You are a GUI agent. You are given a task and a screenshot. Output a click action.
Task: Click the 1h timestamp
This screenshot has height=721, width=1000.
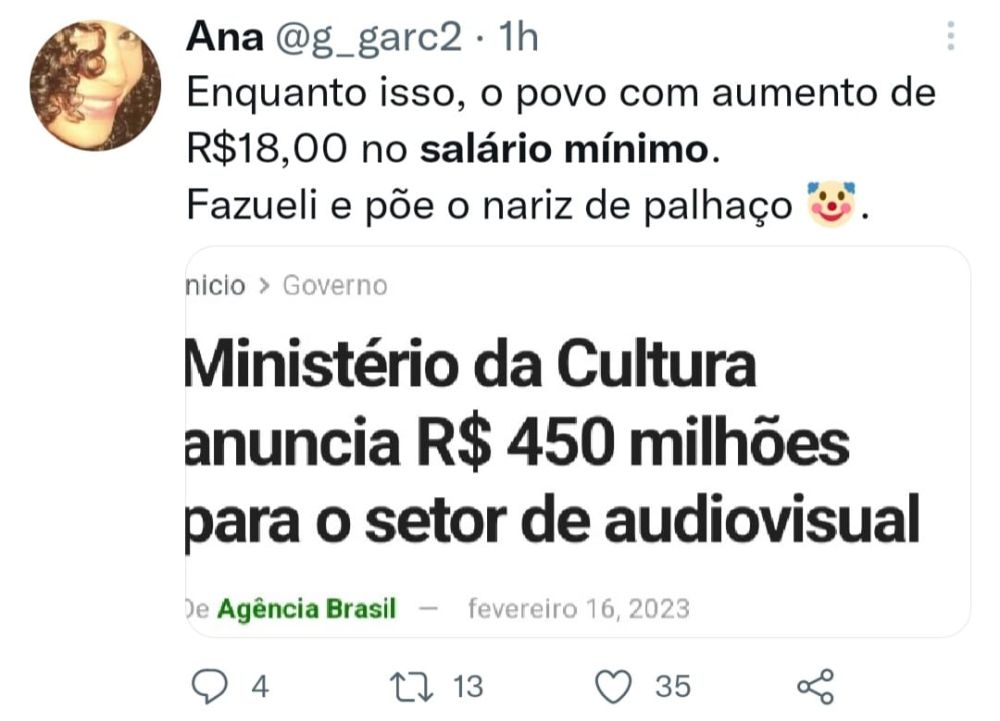pos(518,37)
